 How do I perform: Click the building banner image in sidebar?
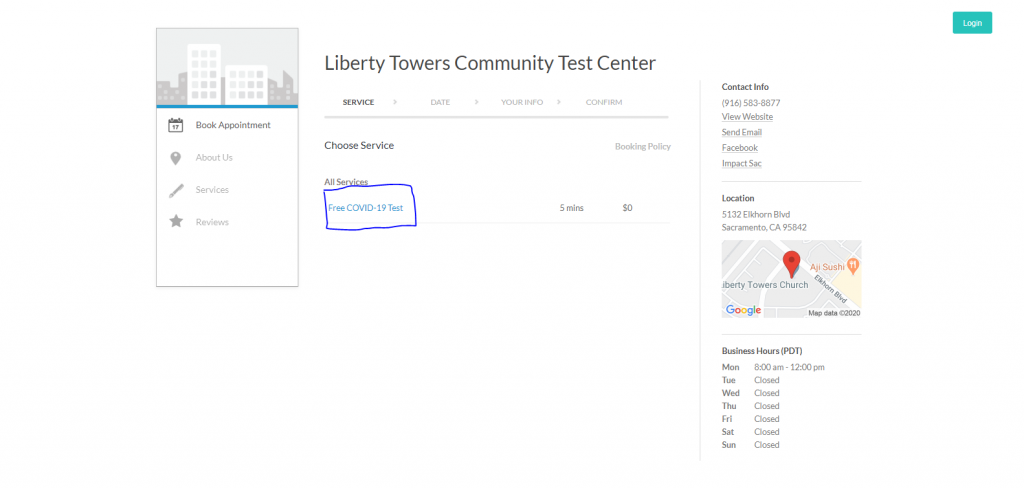(227, 67)
